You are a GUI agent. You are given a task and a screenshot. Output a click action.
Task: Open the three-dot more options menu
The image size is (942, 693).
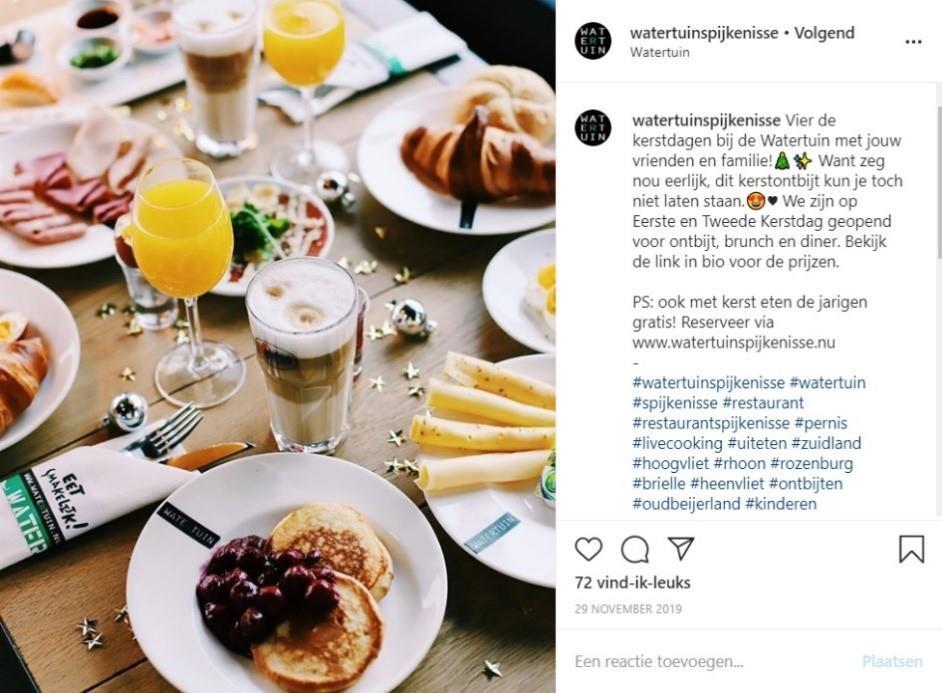913,41
